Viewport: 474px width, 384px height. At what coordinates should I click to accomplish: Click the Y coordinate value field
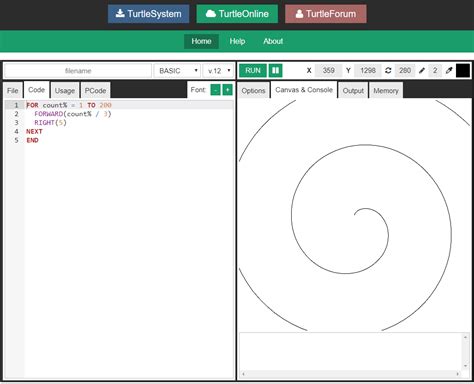[x=368, y=70]
